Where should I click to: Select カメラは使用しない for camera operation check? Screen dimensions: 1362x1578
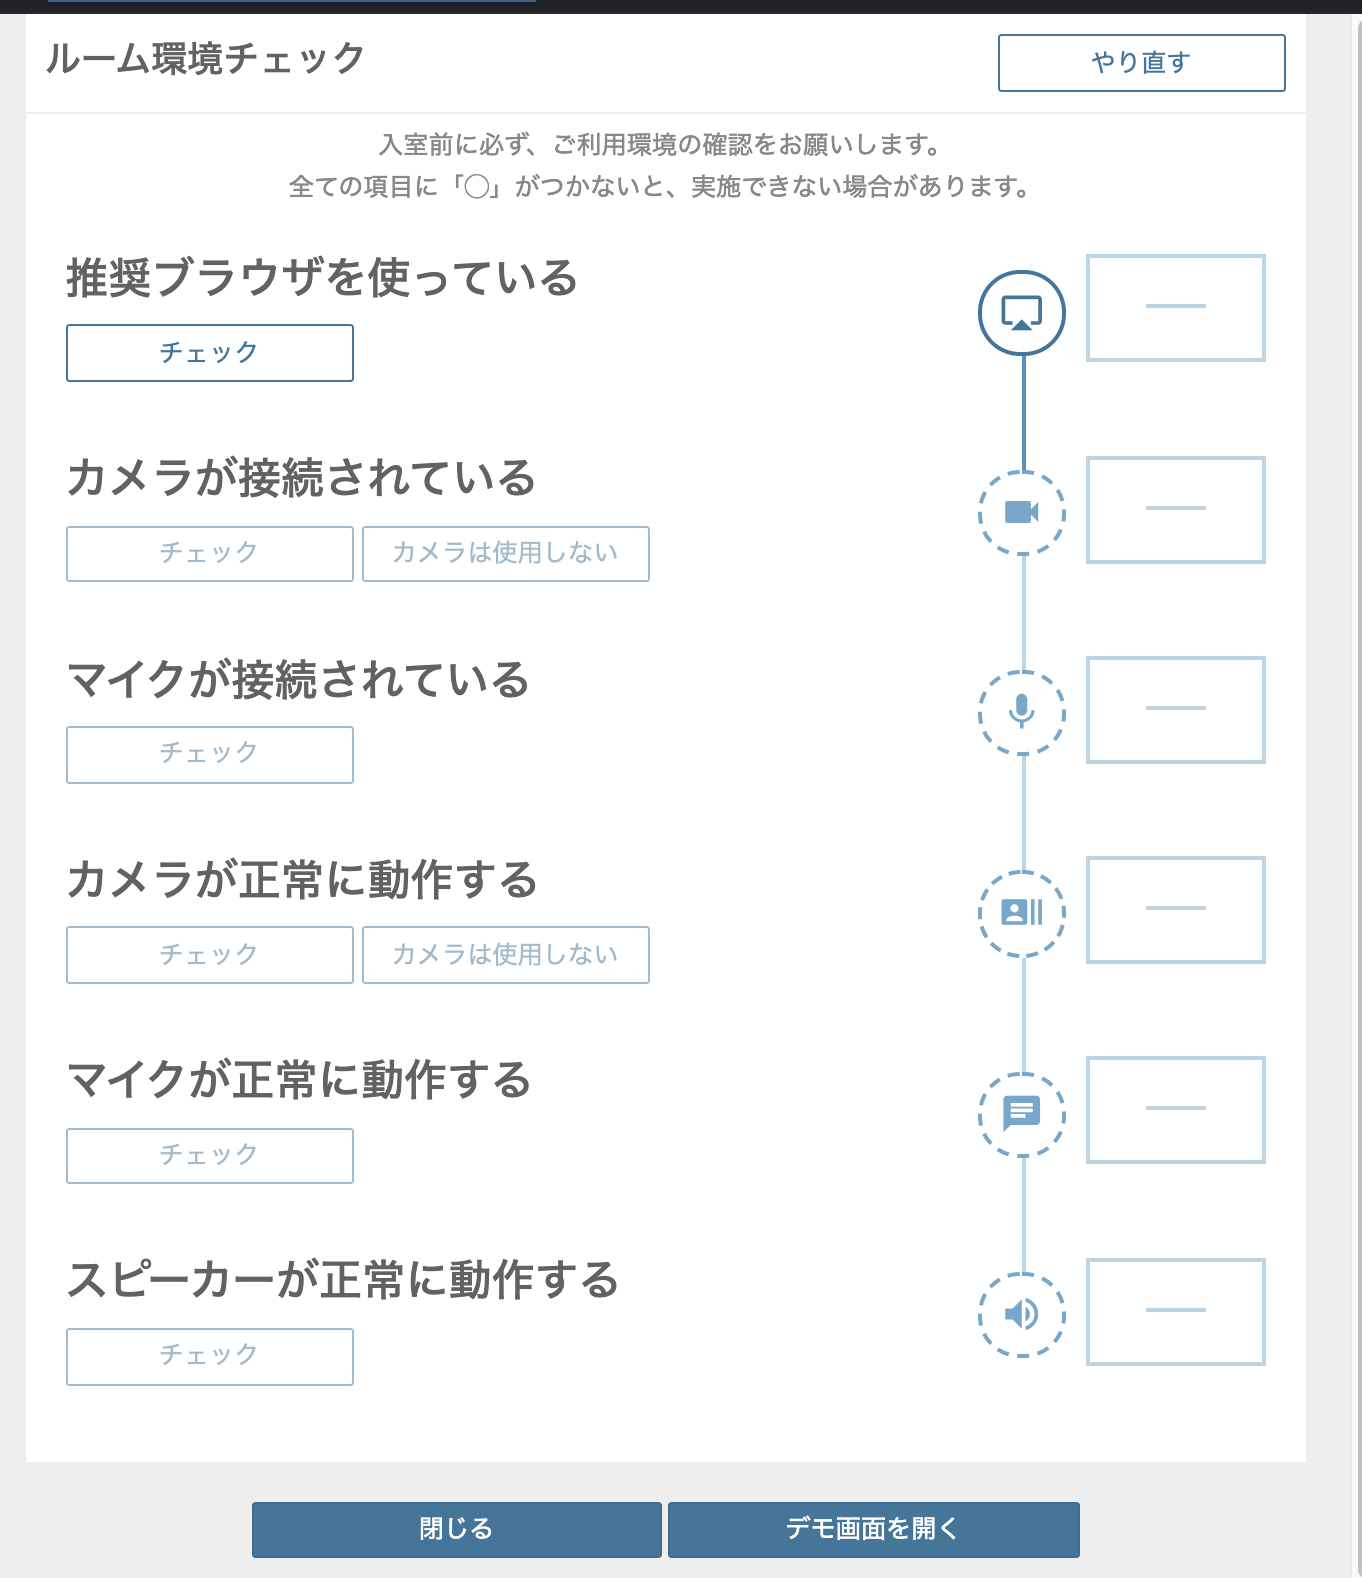click(x=505, y=955)
